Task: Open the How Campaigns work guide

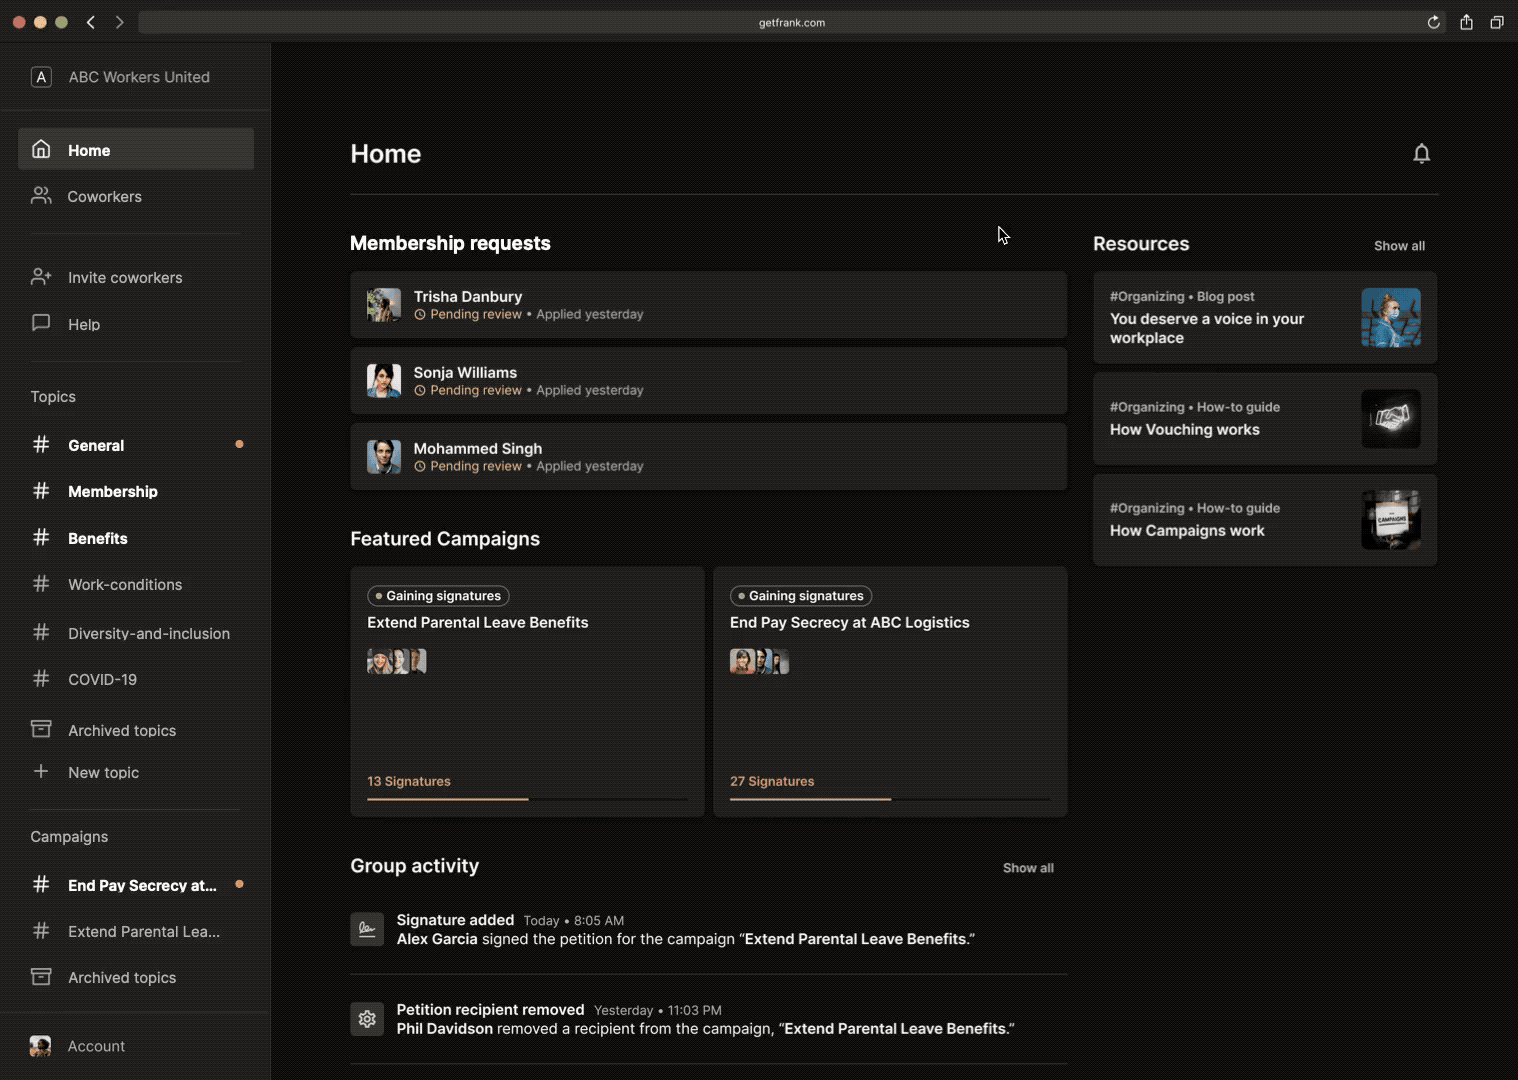Action: pyautogui.click(x=1265, y=519)
